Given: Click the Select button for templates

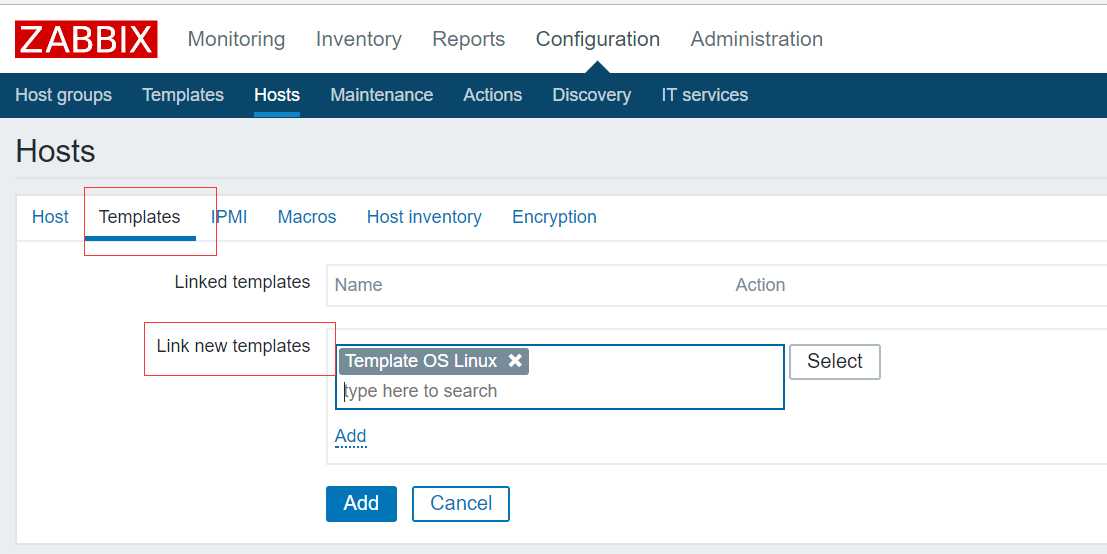Looking at the screenshot, I should tap(834, 361).
